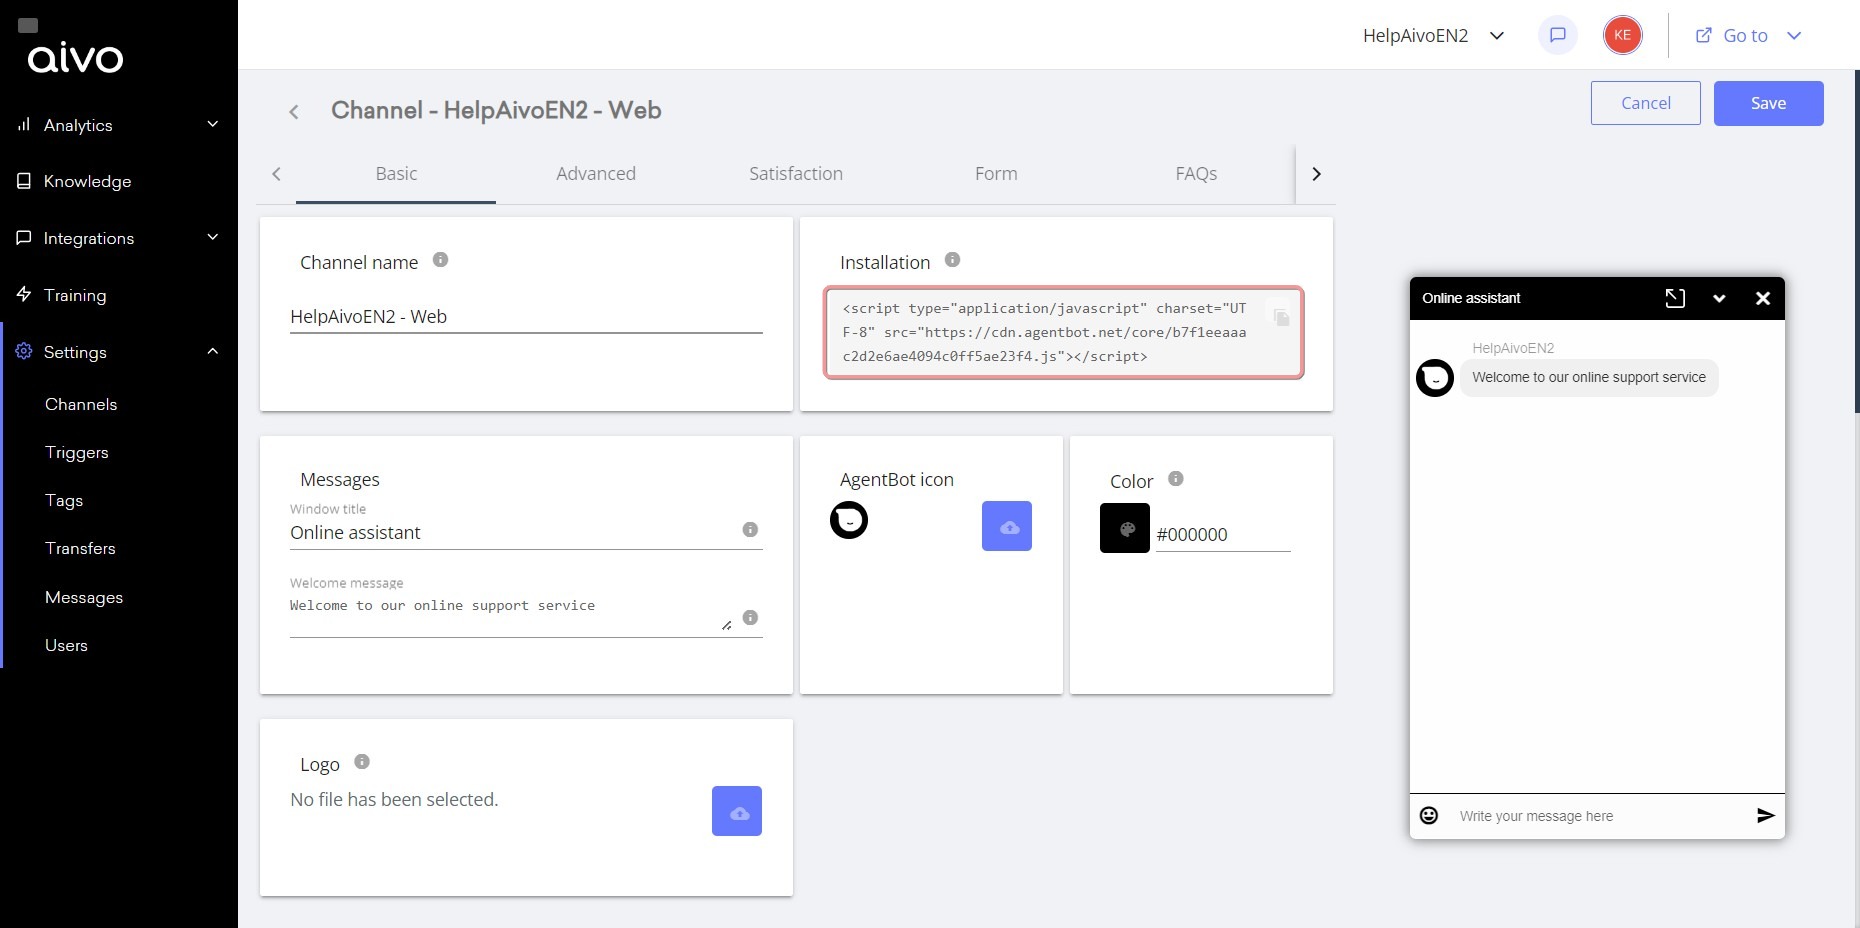
Task: Open the chat/feedback bubble in top bar
Action: coord(1557,34)
